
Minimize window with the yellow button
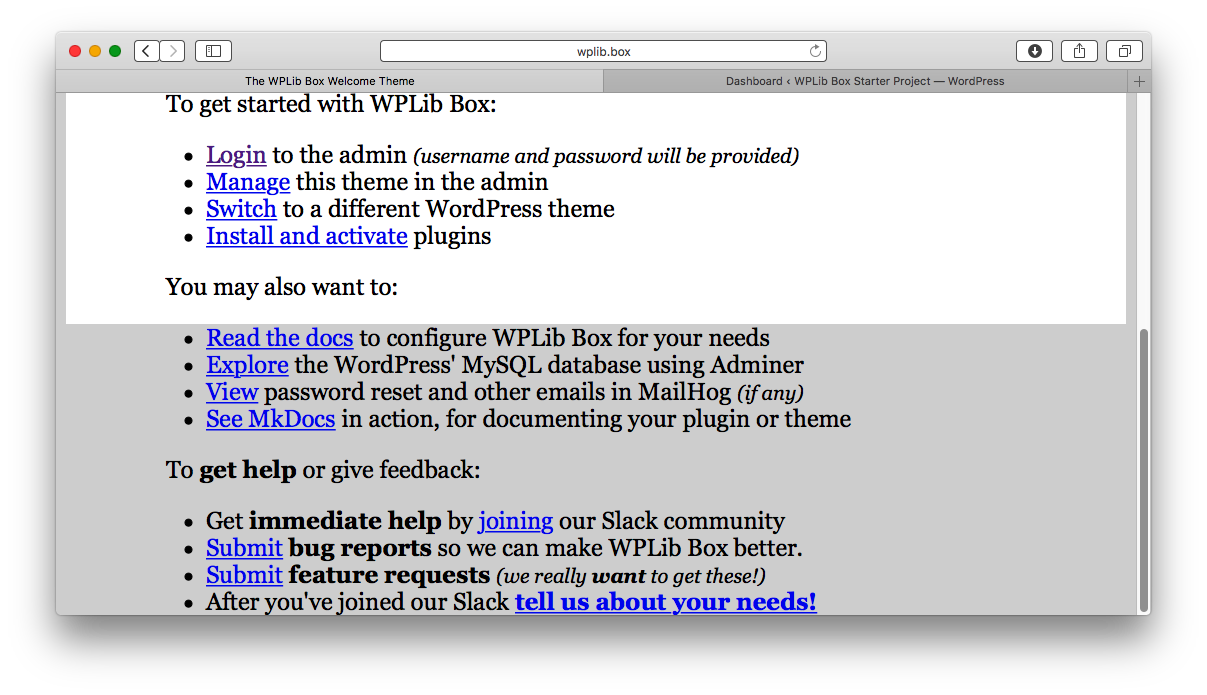(95, 51)
